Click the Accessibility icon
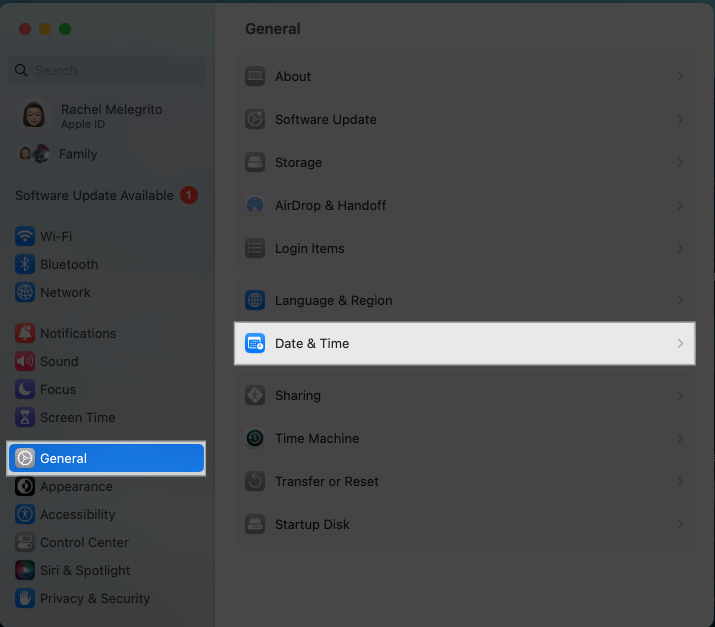Image resolution: width=715 pixels, height=627 pixels. pyautogui.click(x=25, y=514)
